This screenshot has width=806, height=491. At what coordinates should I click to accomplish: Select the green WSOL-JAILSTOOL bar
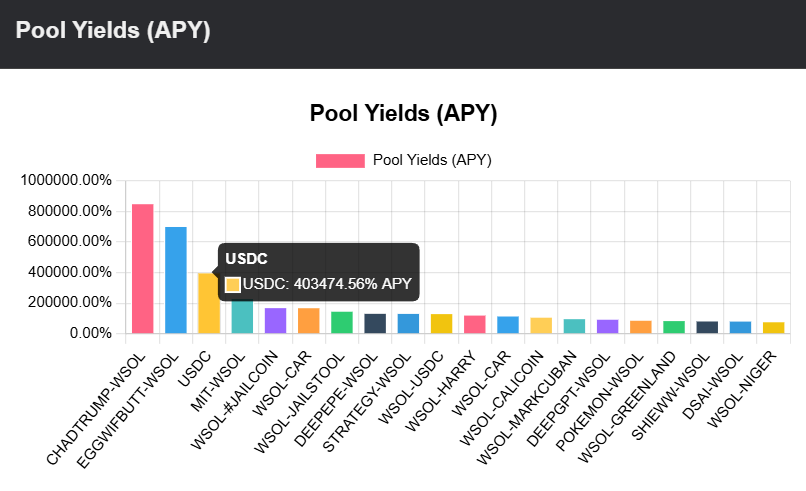click(x=341, y=322)
